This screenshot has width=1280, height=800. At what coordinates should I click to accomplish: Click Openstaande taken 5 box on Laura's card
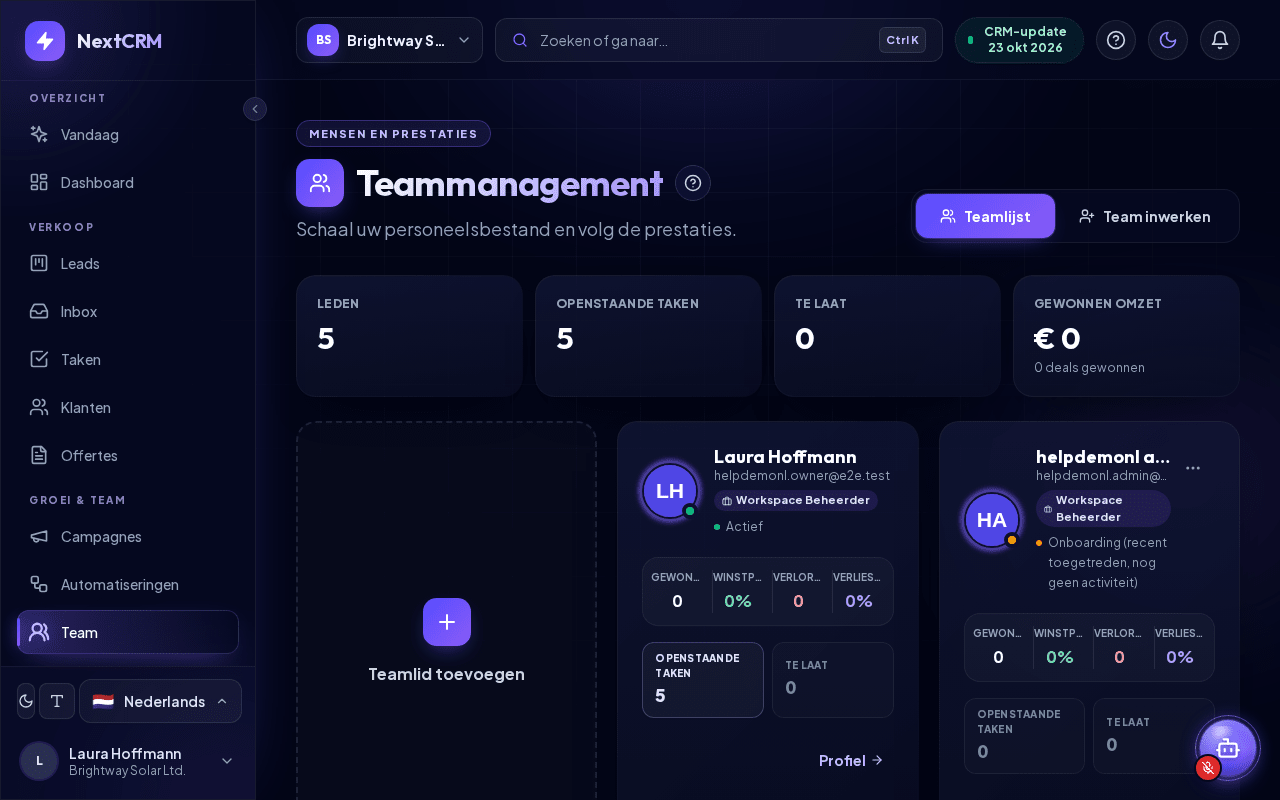coord(703,680)
